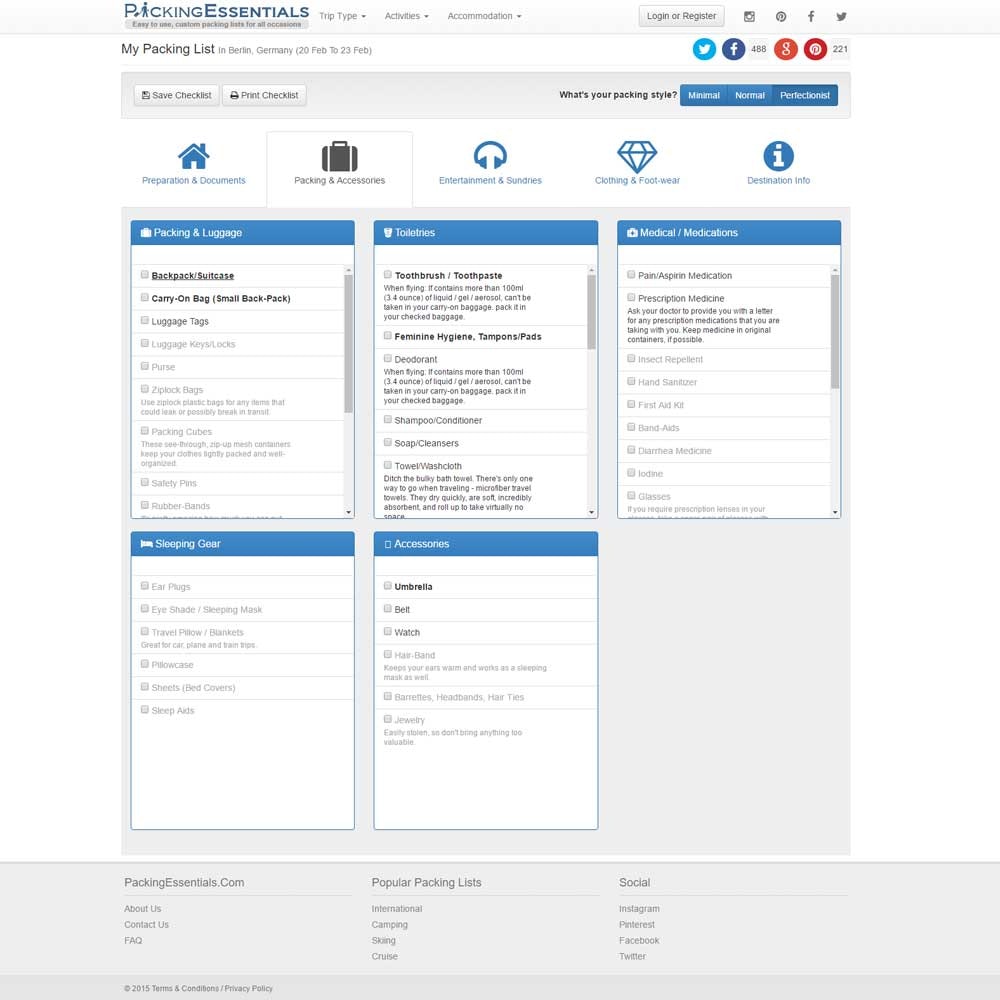Click Save Checklist button

(177, 95)
